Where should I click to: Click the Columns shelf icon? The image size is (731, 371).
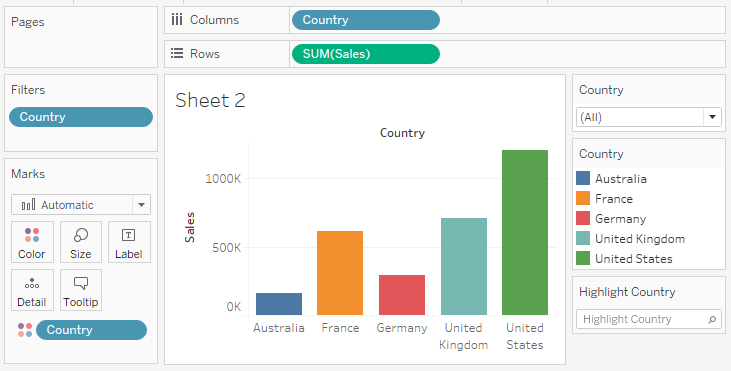(x=177, y=20)
